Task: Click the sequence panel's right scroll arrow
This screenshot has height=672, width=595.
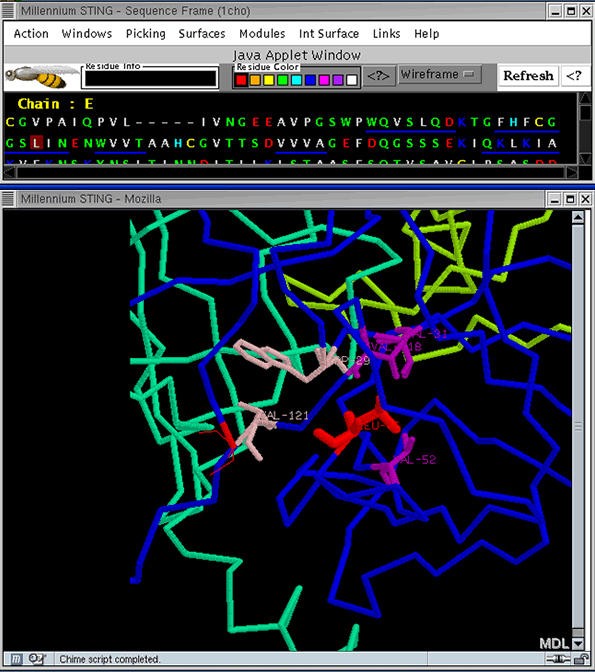Action: pyautogui.click(x=572, y=173)
